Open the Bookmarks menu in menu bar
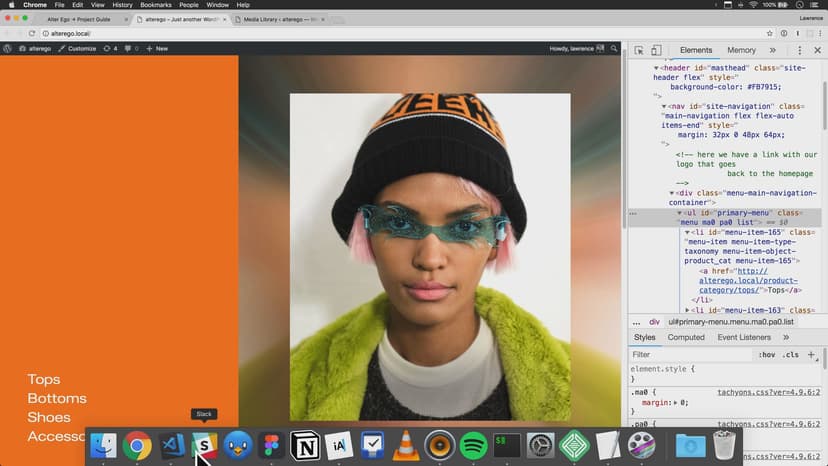The height and width of the screenshot is (466, 828). pyautogui.click(x=155, y=5)
